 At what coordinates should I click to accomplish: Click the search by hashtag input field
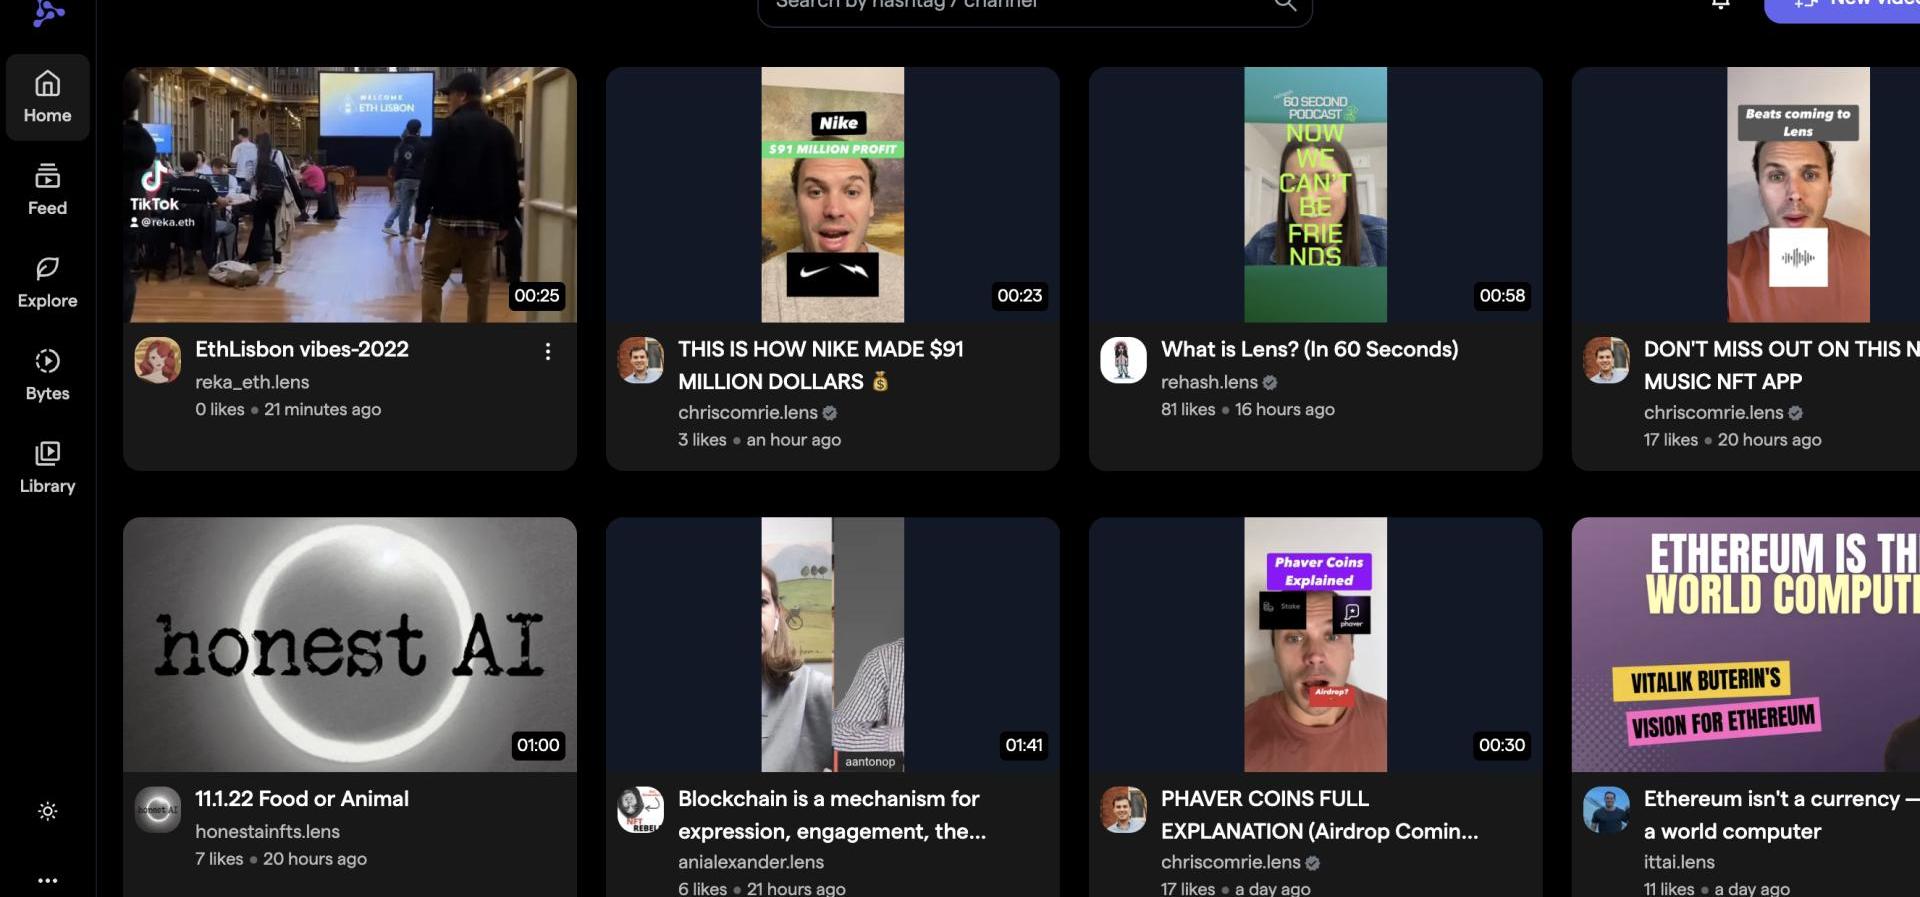[1010, 6]
